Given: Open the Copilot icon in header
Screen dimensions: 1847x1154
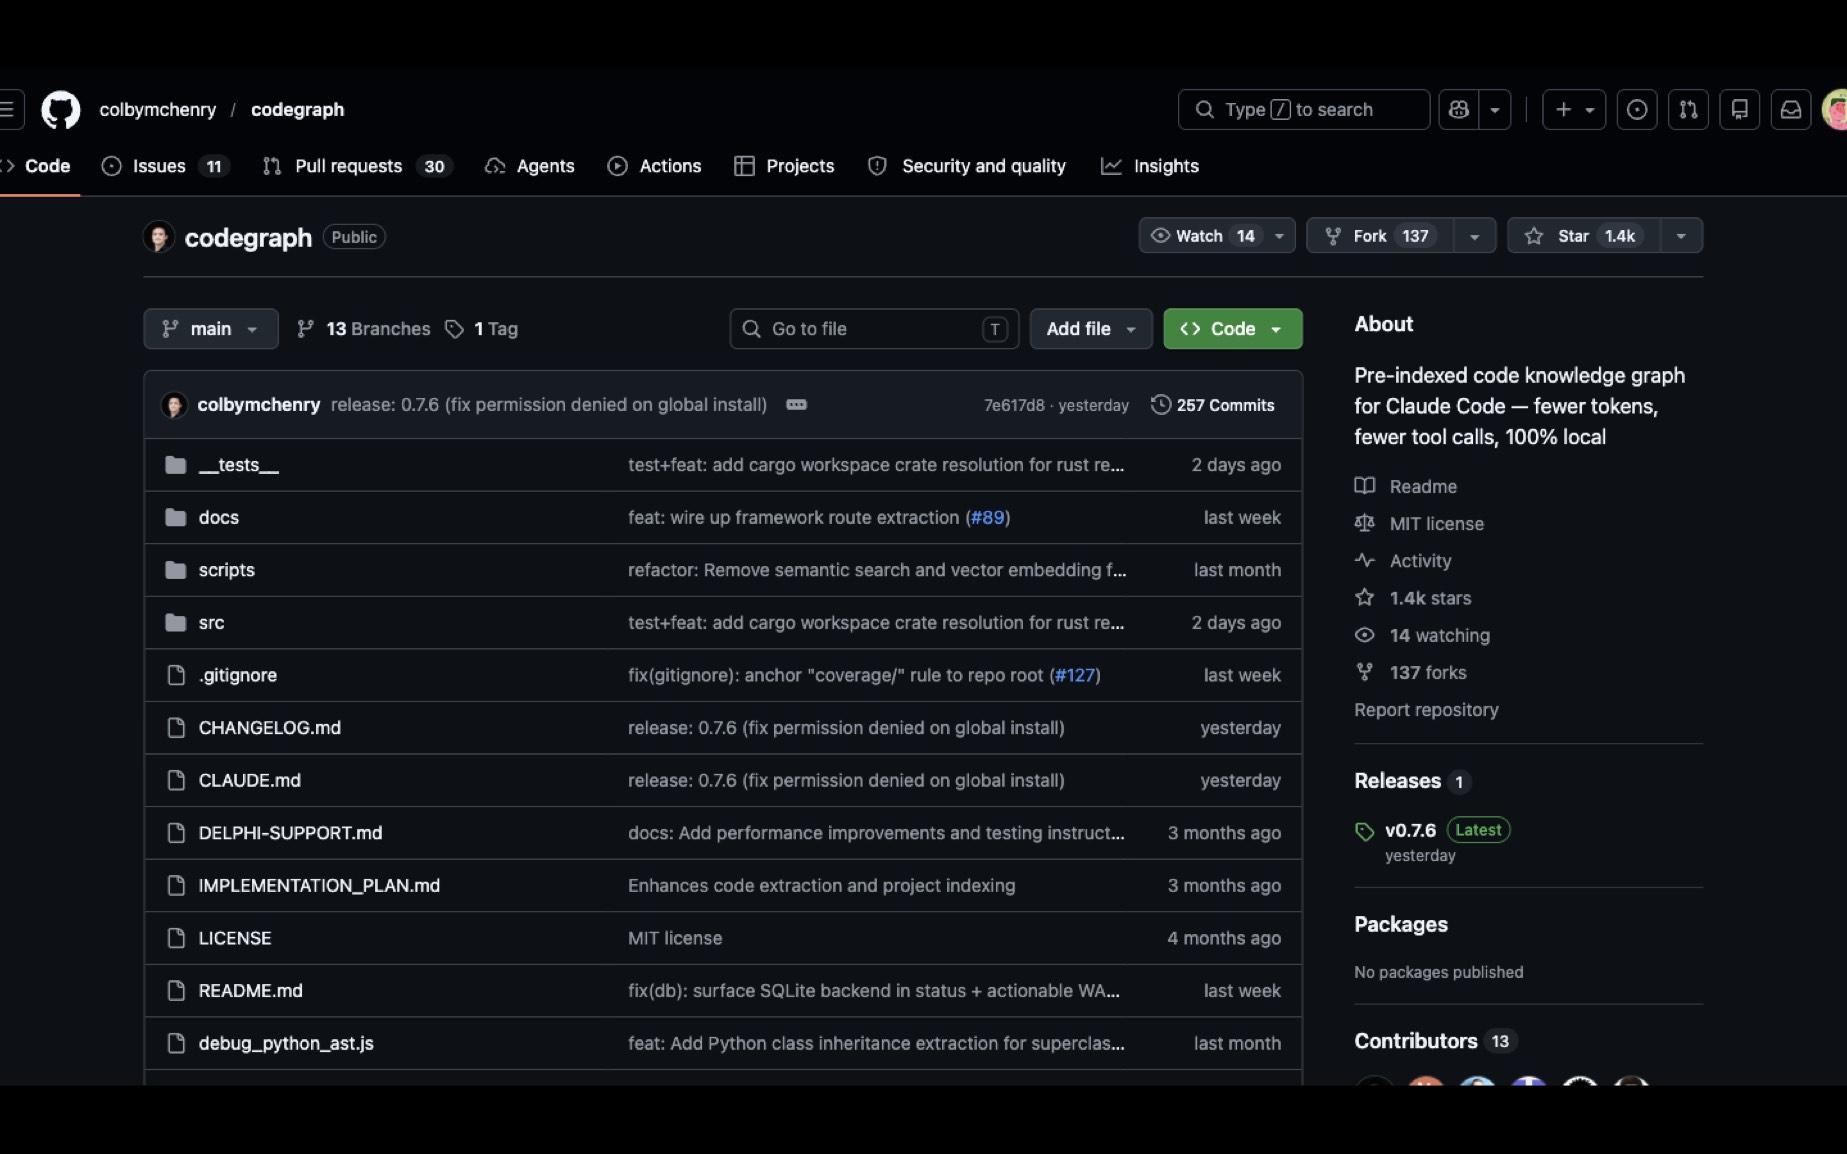Looking at the screenshot, I should tap(1458, 110).
